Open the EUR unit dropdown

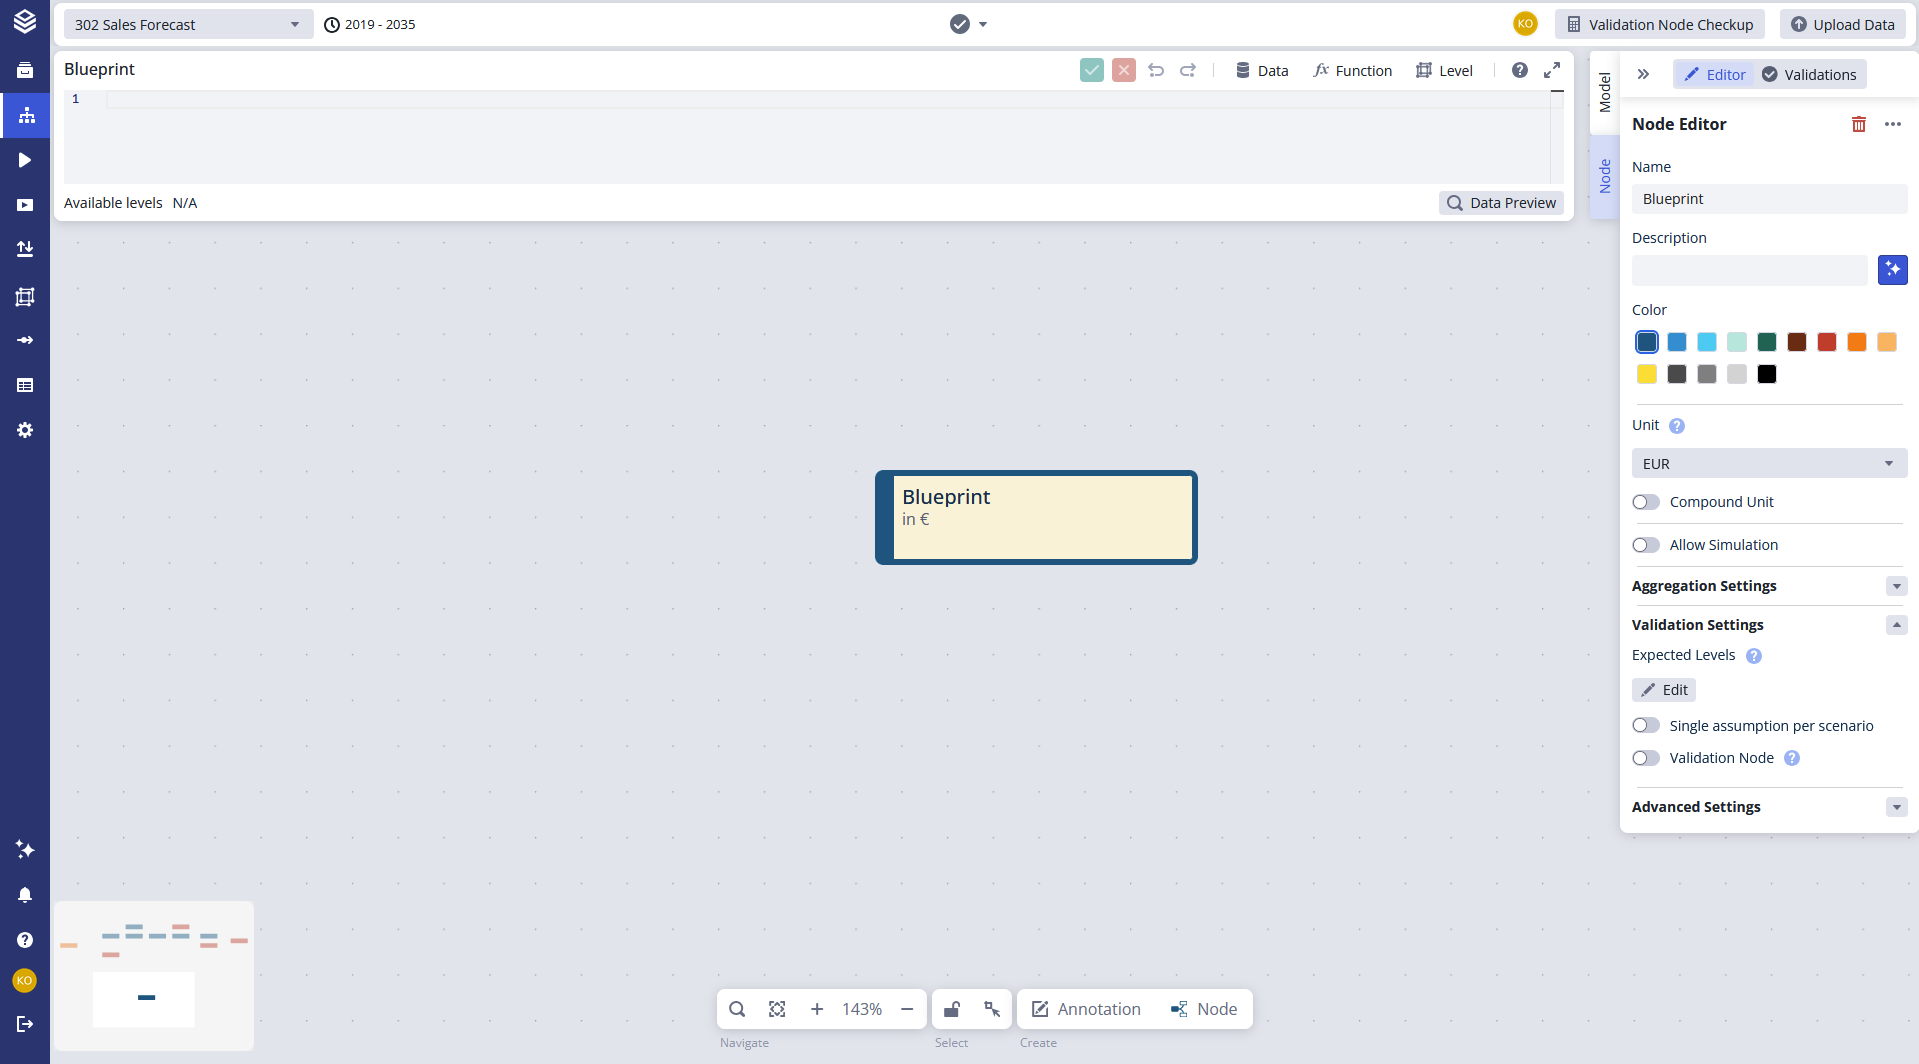(x=1768, y=464)
